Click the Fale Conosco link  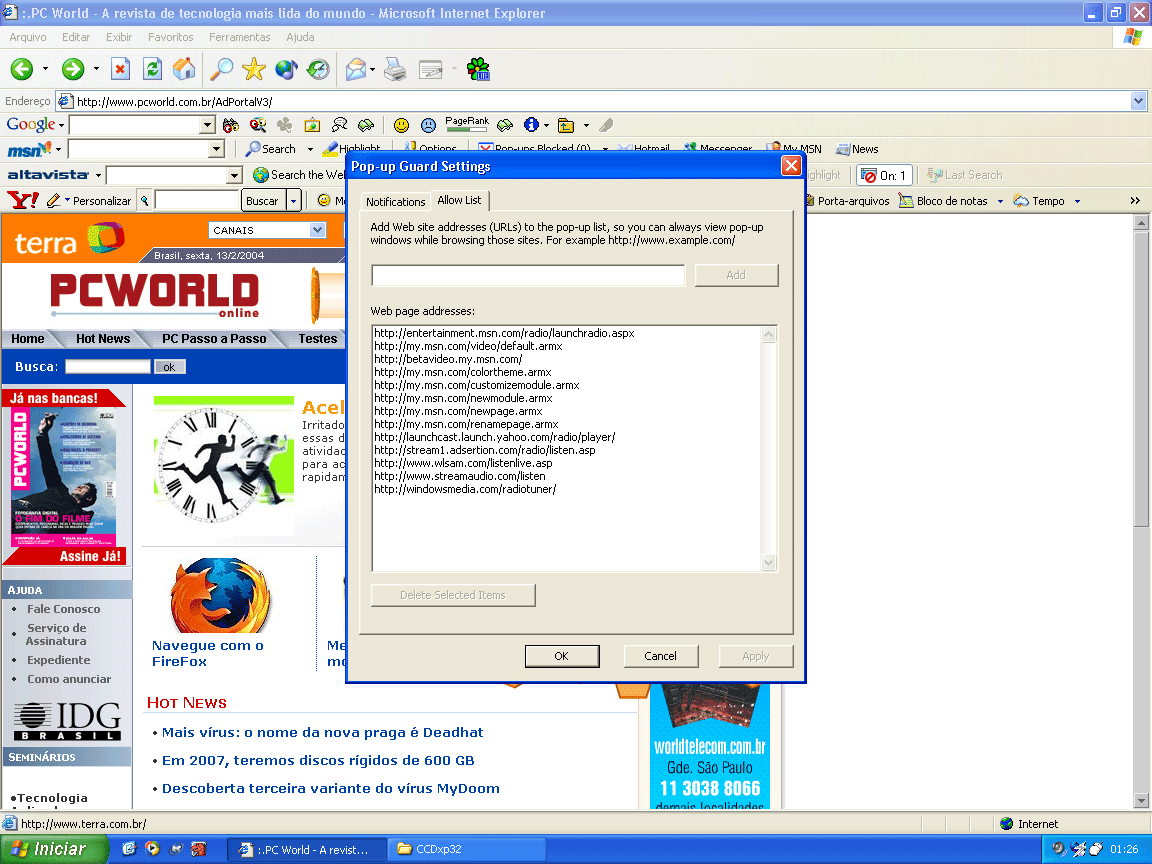coord(64,609)
